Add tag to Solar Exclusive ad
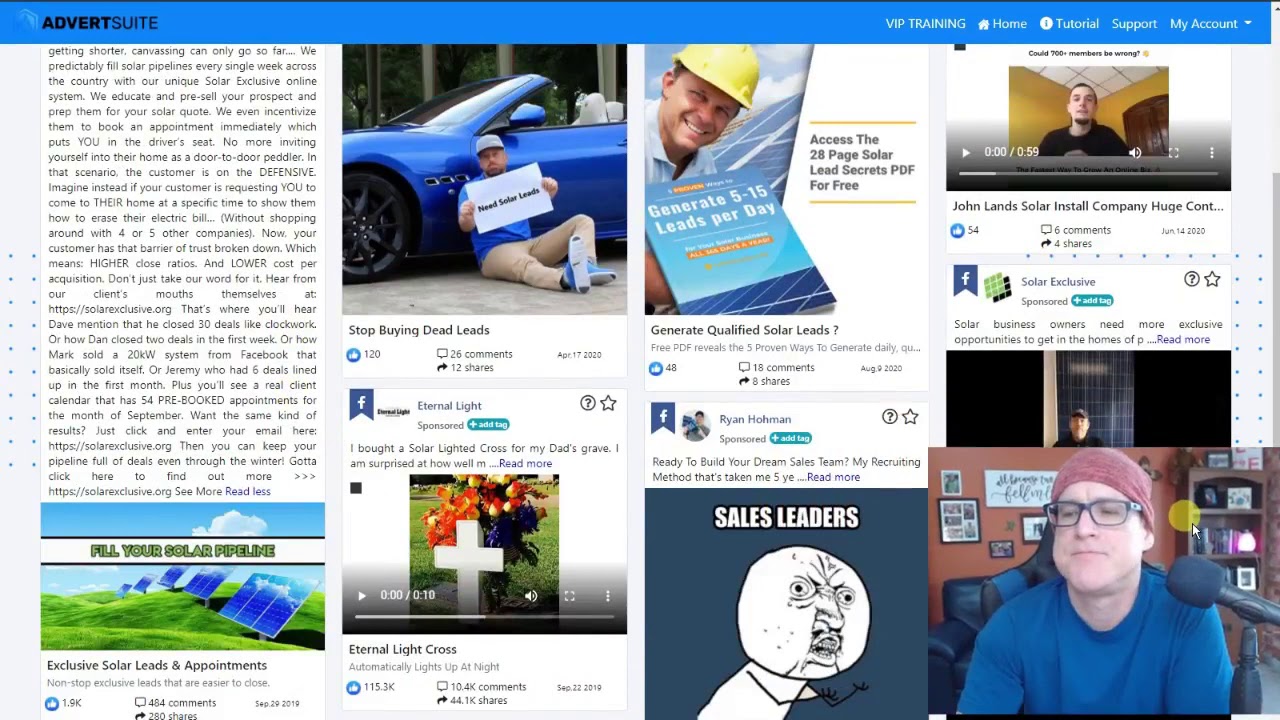 pos(1092,301)
